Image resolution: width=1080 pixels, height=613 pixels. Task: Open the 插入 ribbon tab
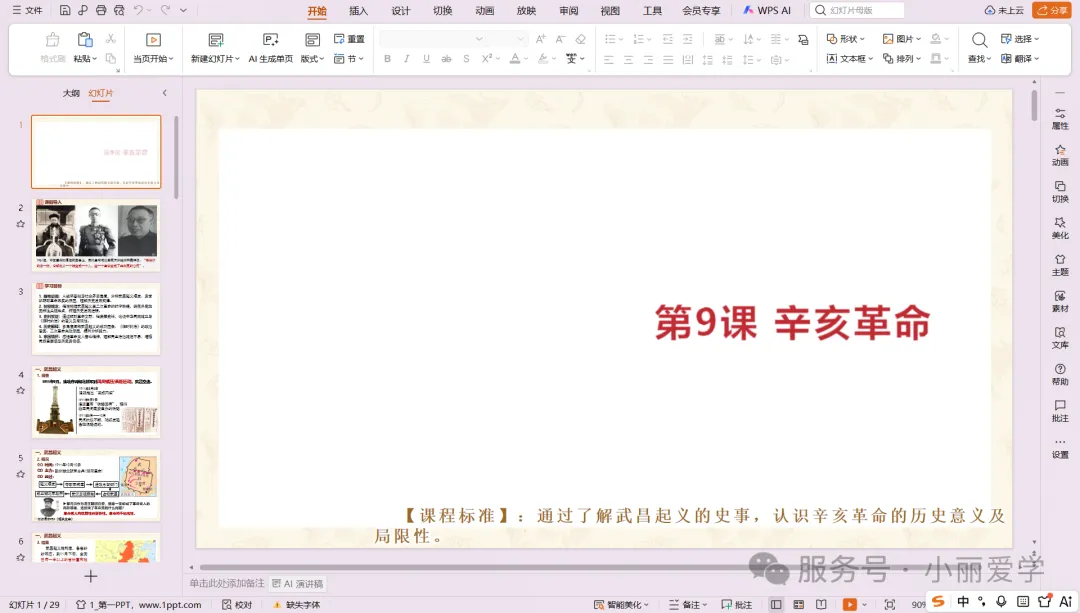pos(358,11)
